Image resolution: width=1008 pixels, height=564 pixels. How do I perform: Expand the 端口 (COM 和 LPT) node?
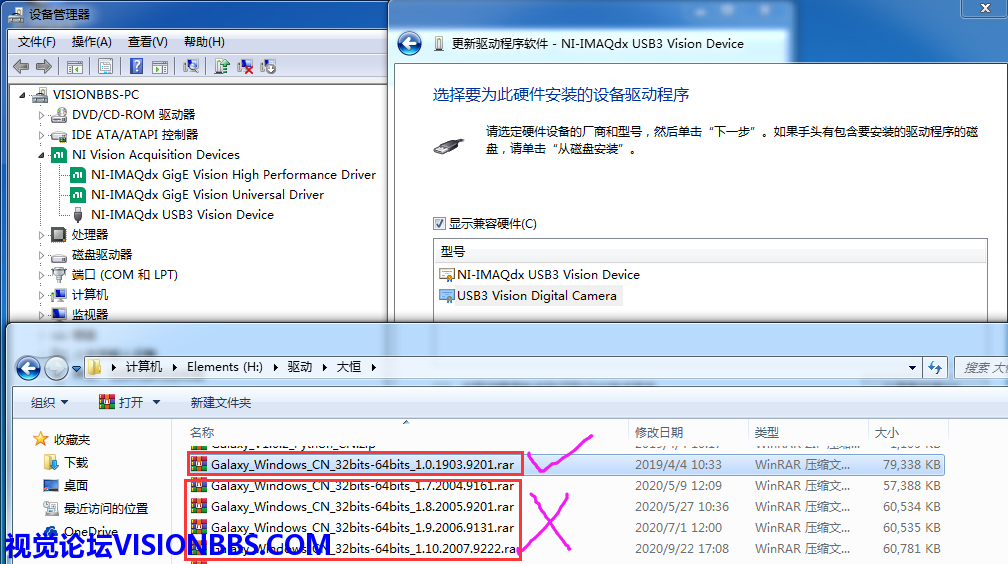coord(42,275)
